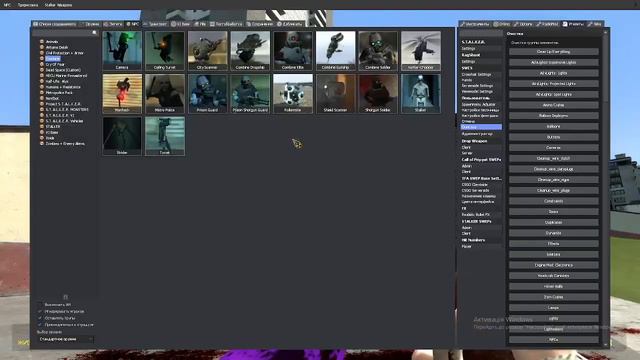Open the 'Списки соединения' spawn list tab

click(x=55, y=24)
